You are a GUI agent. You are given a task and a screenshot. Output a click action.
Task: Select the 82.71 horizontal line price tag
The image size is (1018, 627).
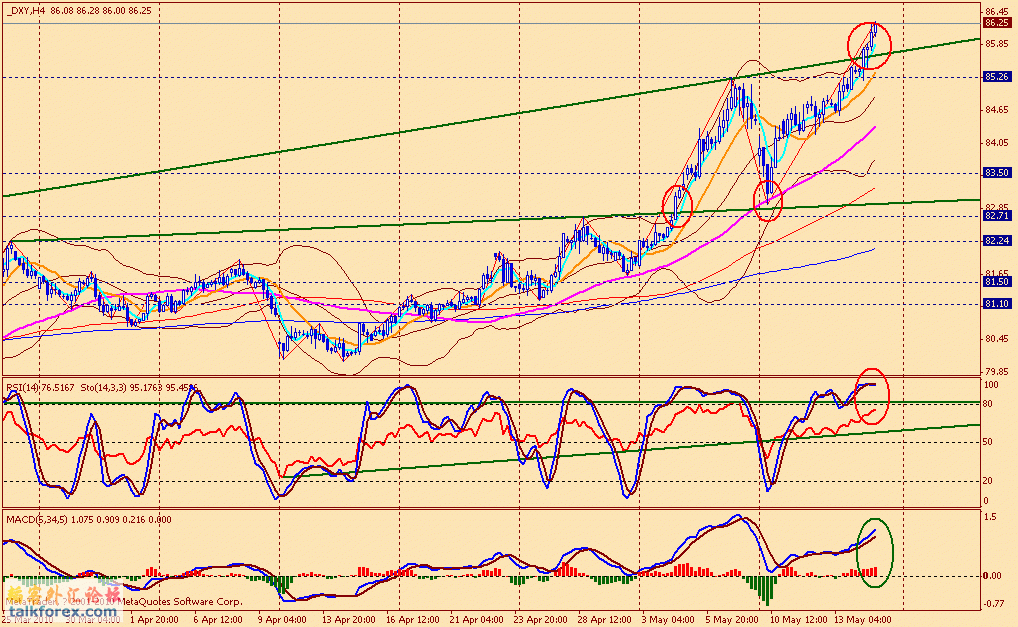[997, 215]
